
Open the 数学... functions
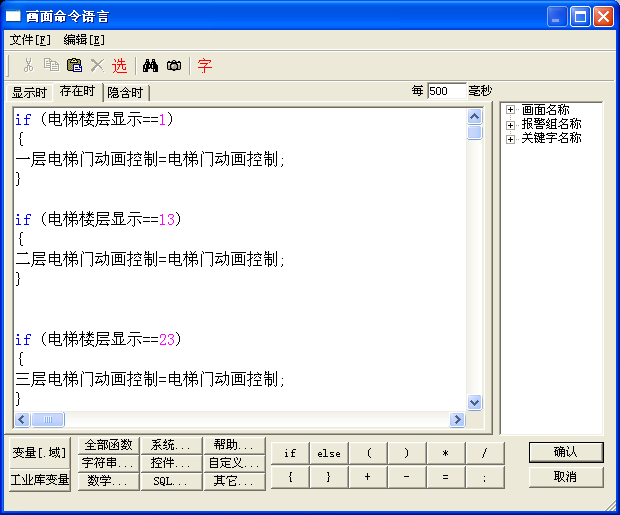coord(108,481)
